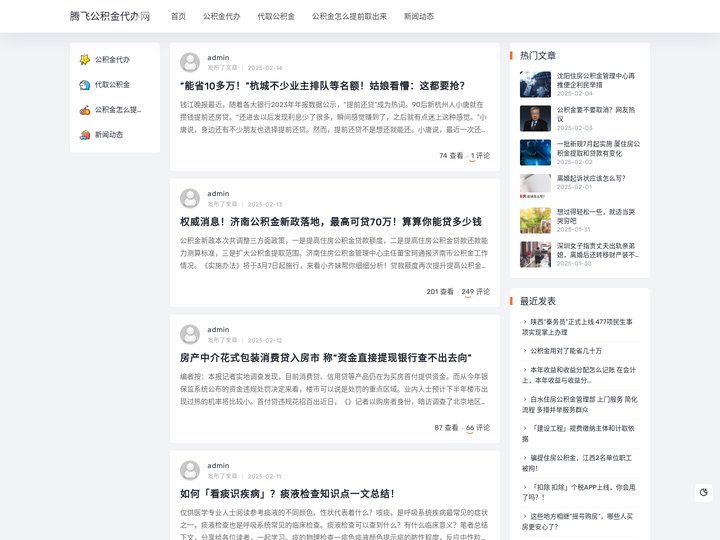720x540 pixels.
Task: Click admin avatar on the 2025-02-11 post
Action: tap(190, 470)
